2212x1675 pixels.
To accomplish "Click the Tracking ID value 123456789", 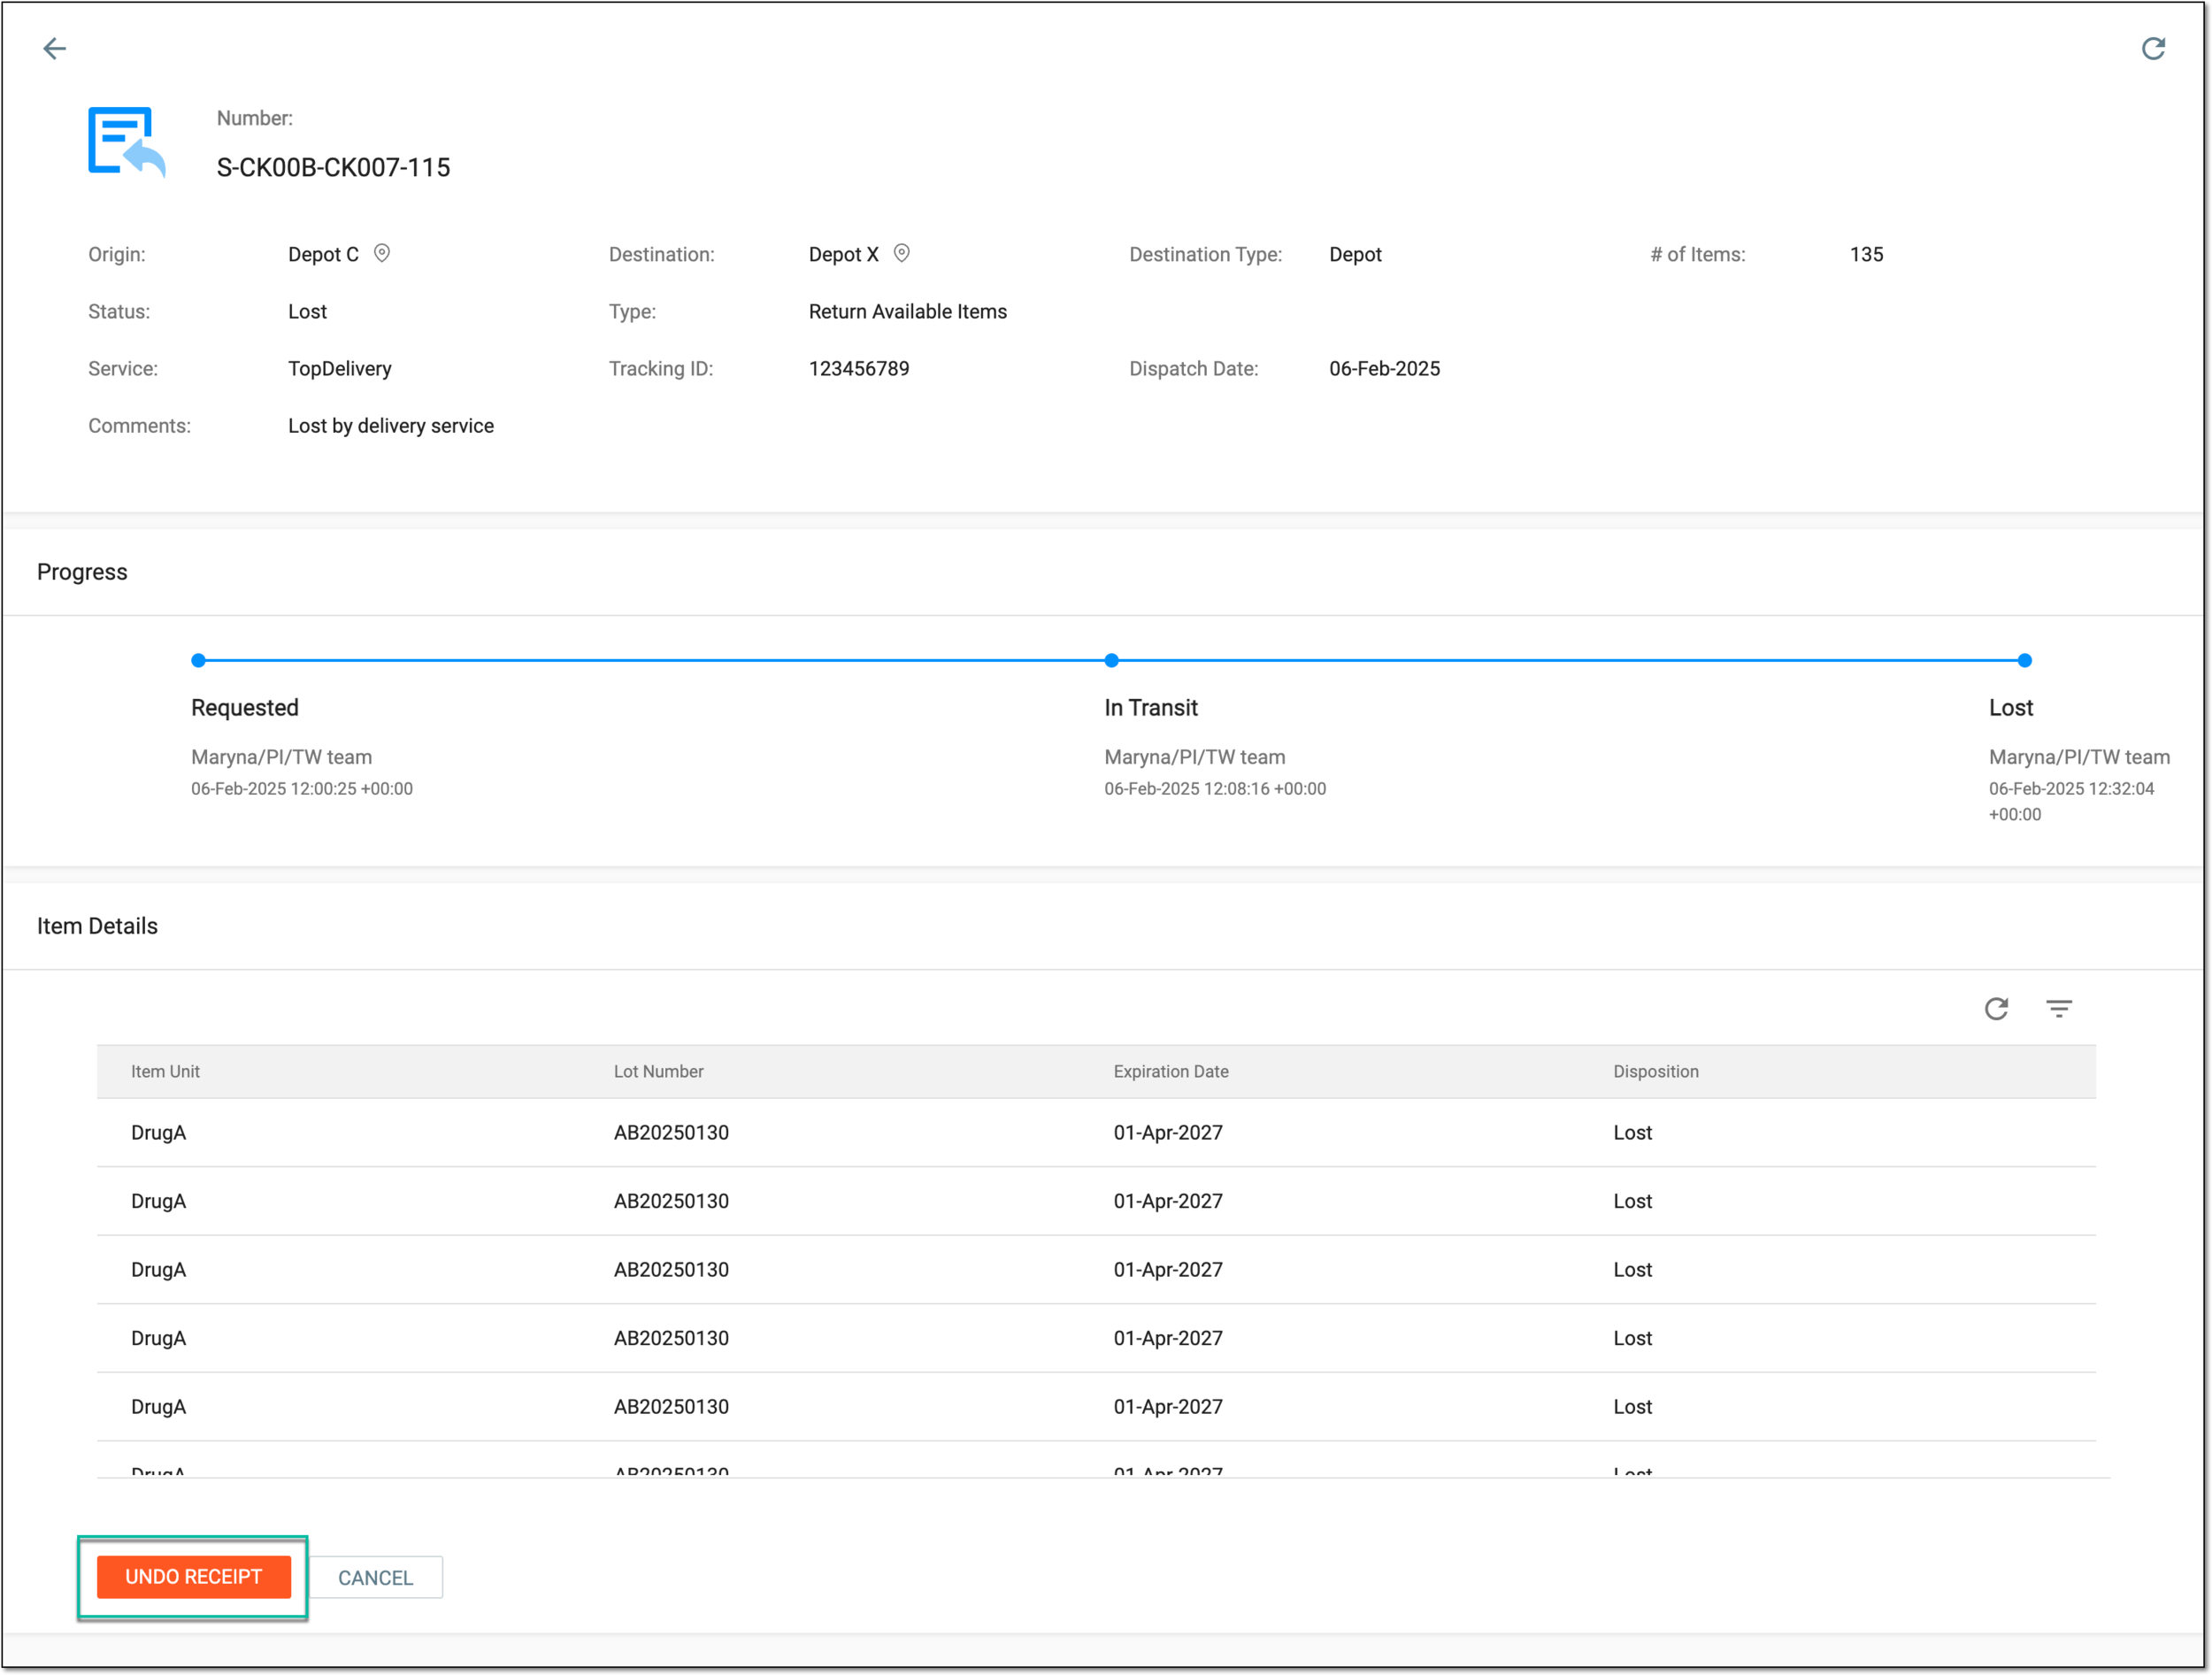I will point(859,368).
